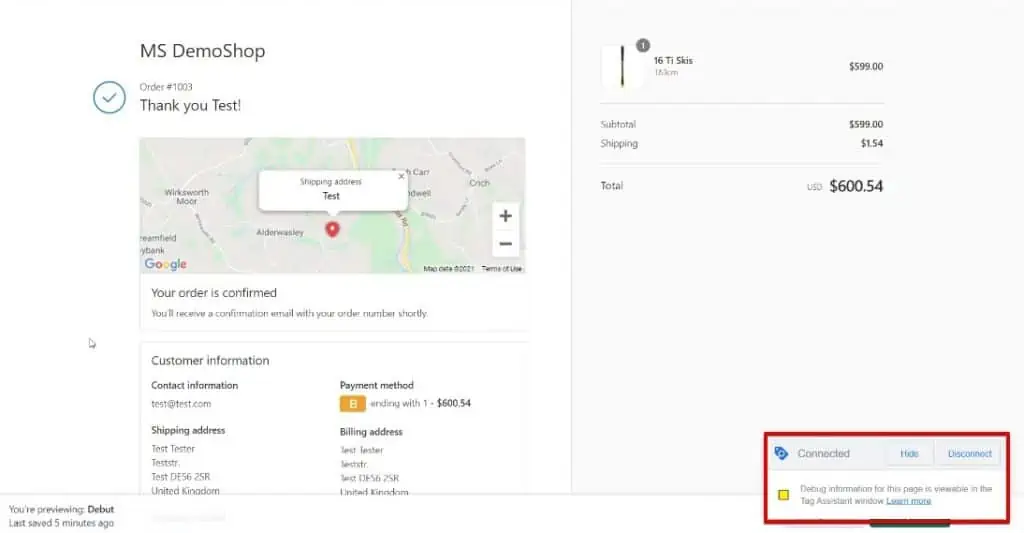Select the Thank you Test! heading

point(190,105)
